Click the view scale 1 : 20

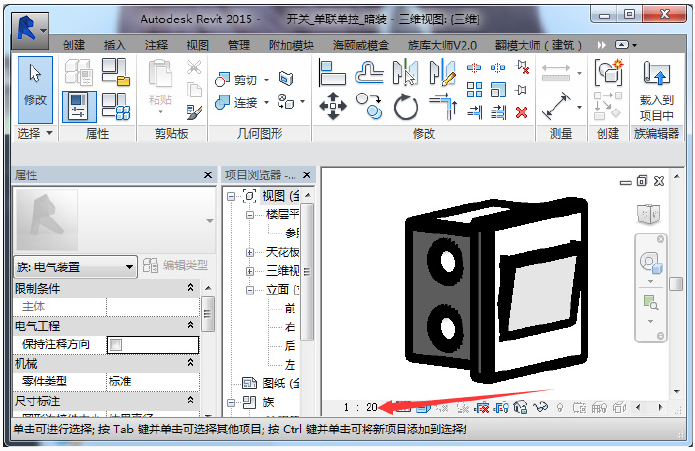click(x=360, y=407)
